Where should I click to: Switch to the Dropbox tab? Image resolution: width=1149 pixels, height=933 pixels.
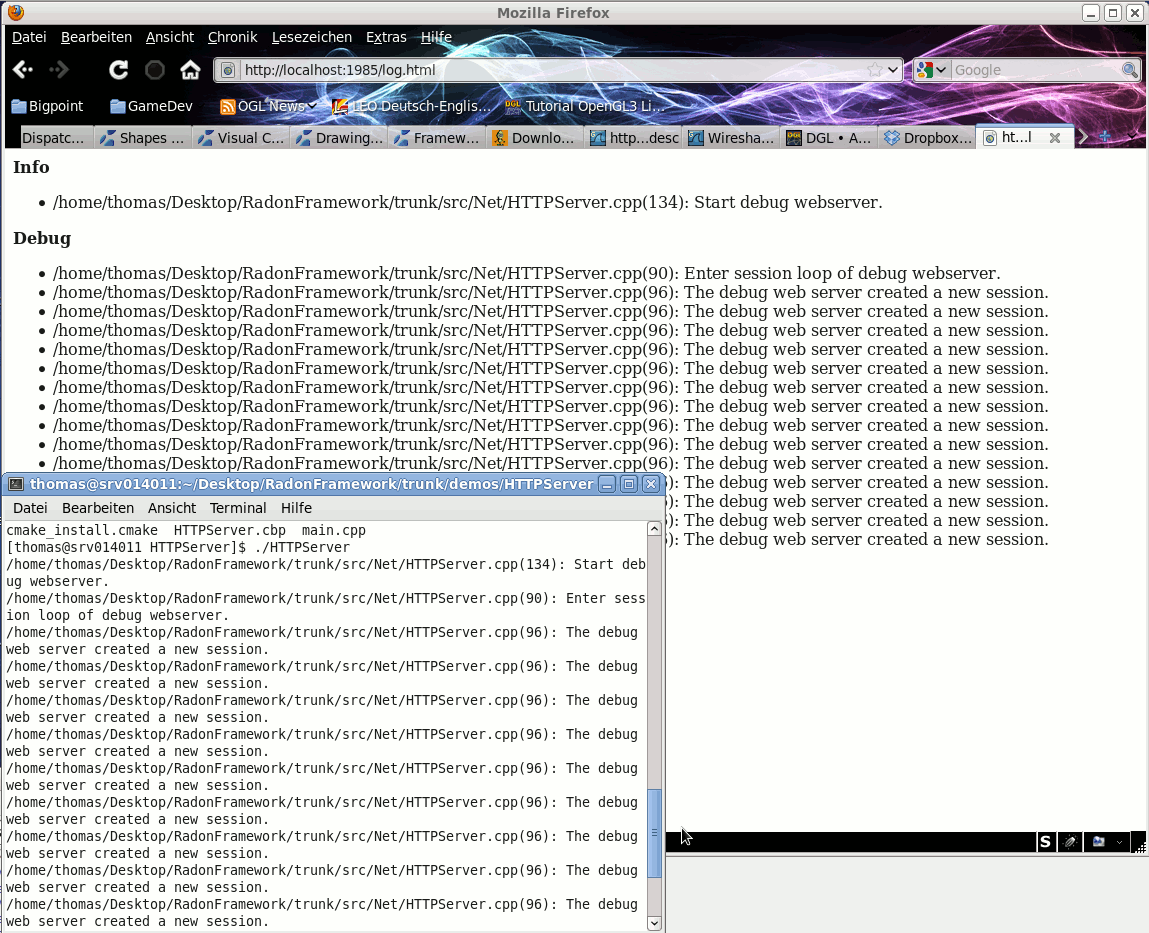[x=928, y=138]
